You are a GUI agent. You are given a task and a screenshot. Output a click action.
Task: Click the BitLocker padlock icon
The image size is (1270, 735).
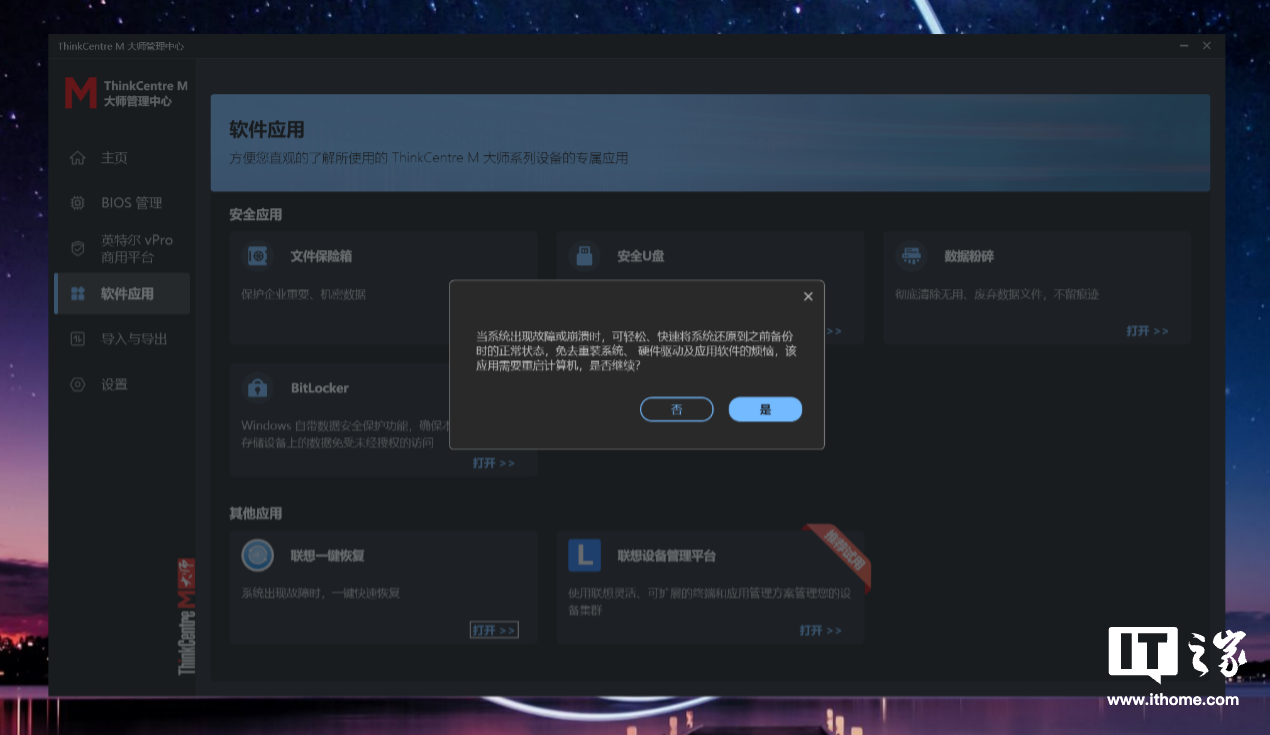[x=258, y=388]
